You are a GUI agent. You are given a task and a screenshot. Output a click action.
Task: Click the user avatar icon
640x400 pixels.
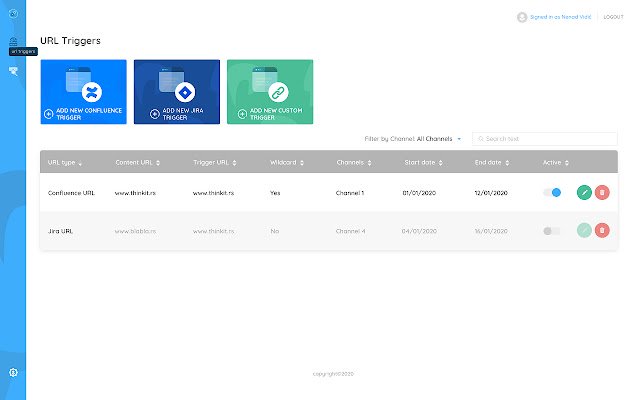tap(522, 17)
